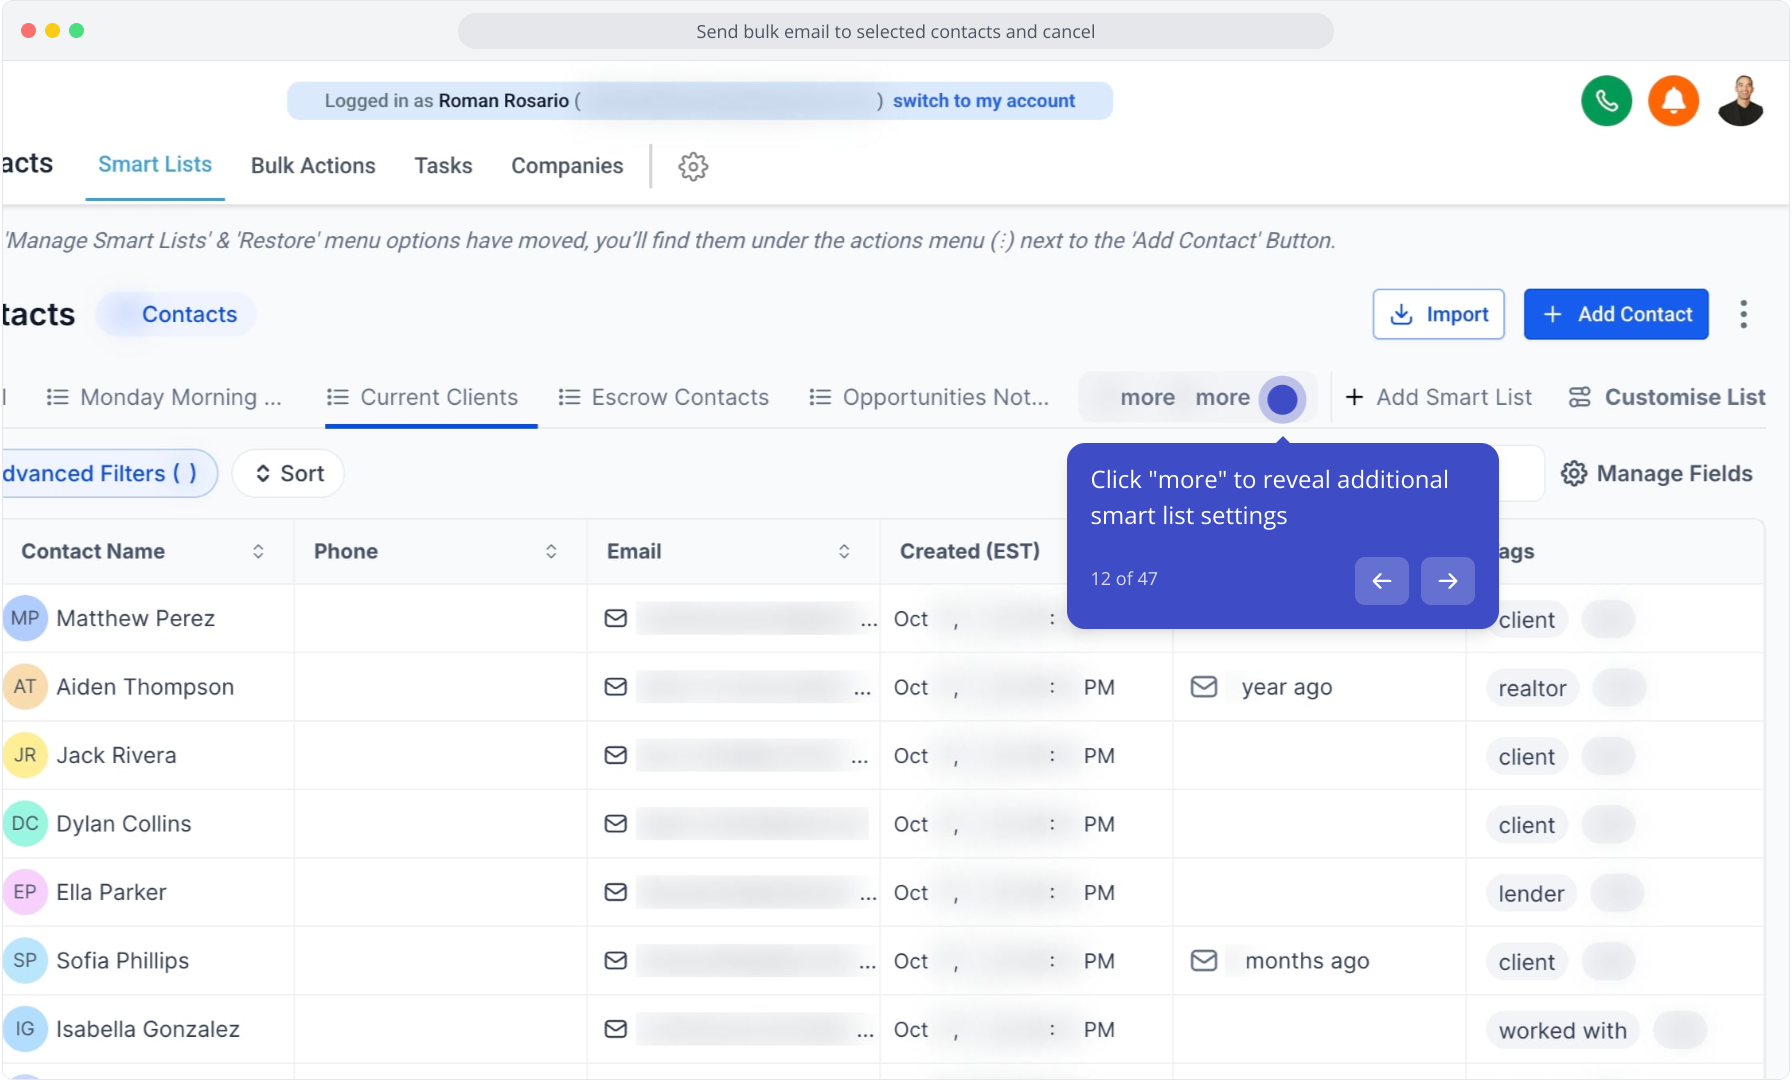Click the Import button

pyautogui.click(x=1438, y=314)
